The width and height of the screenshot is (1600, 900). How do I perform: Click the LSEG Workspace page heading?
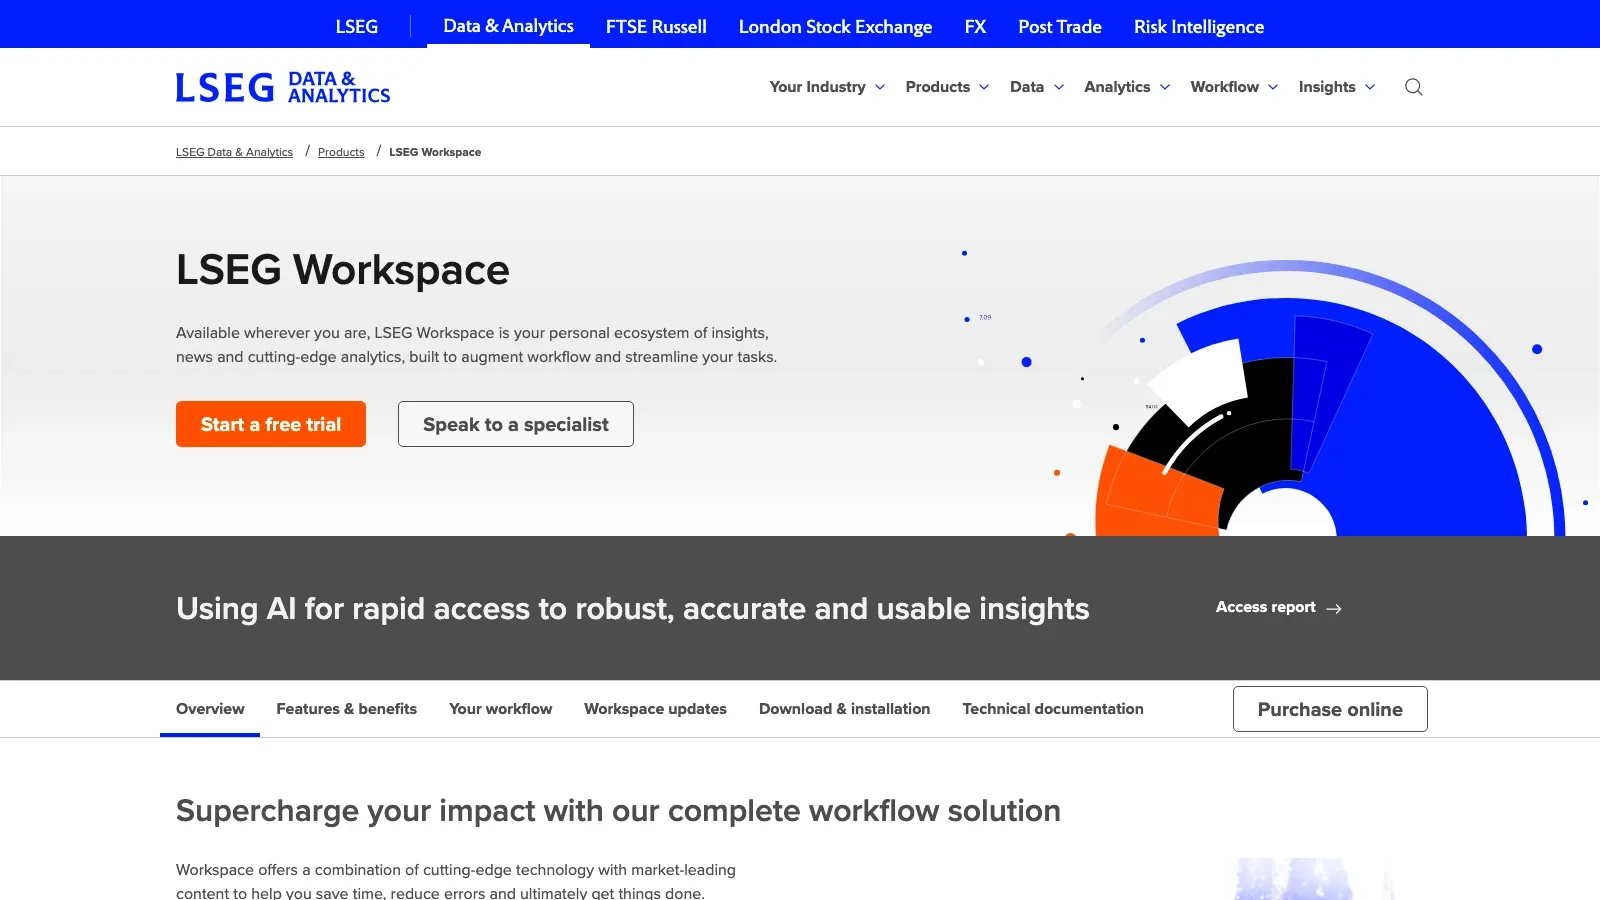point(343,270)
